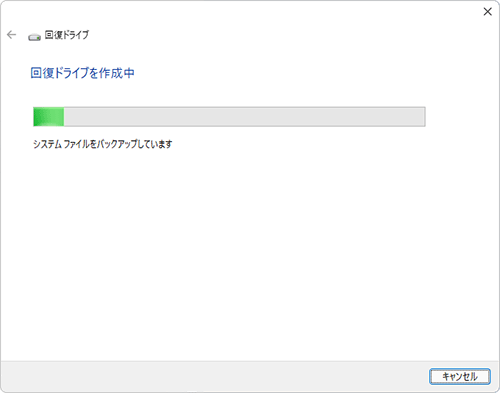500x393 pixels.
Task: Cancel with the キャンセル button
Action: 460,377
